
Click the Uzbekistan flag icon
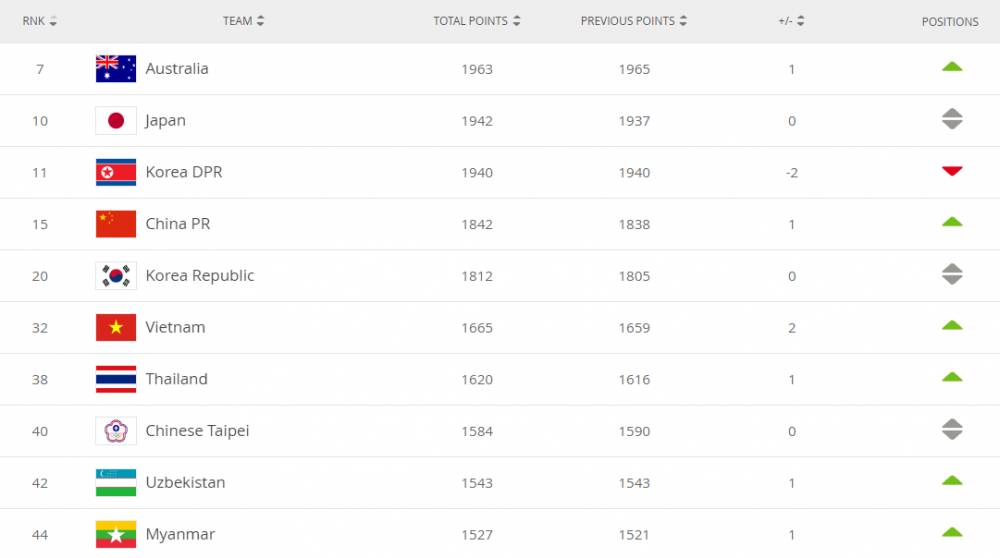click(115, 482)
